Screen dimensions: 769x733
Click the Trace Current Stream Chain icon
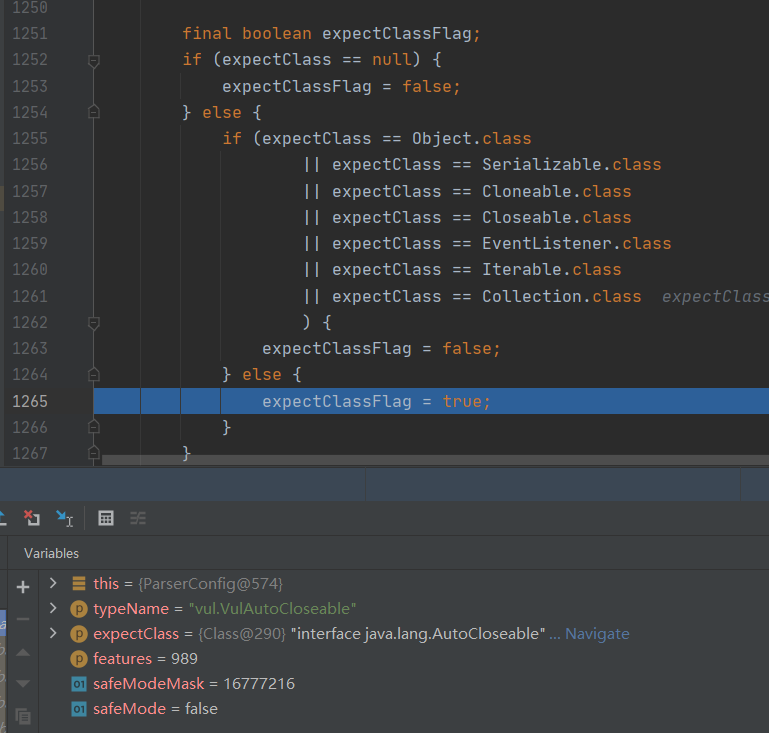tap(138, 517)
